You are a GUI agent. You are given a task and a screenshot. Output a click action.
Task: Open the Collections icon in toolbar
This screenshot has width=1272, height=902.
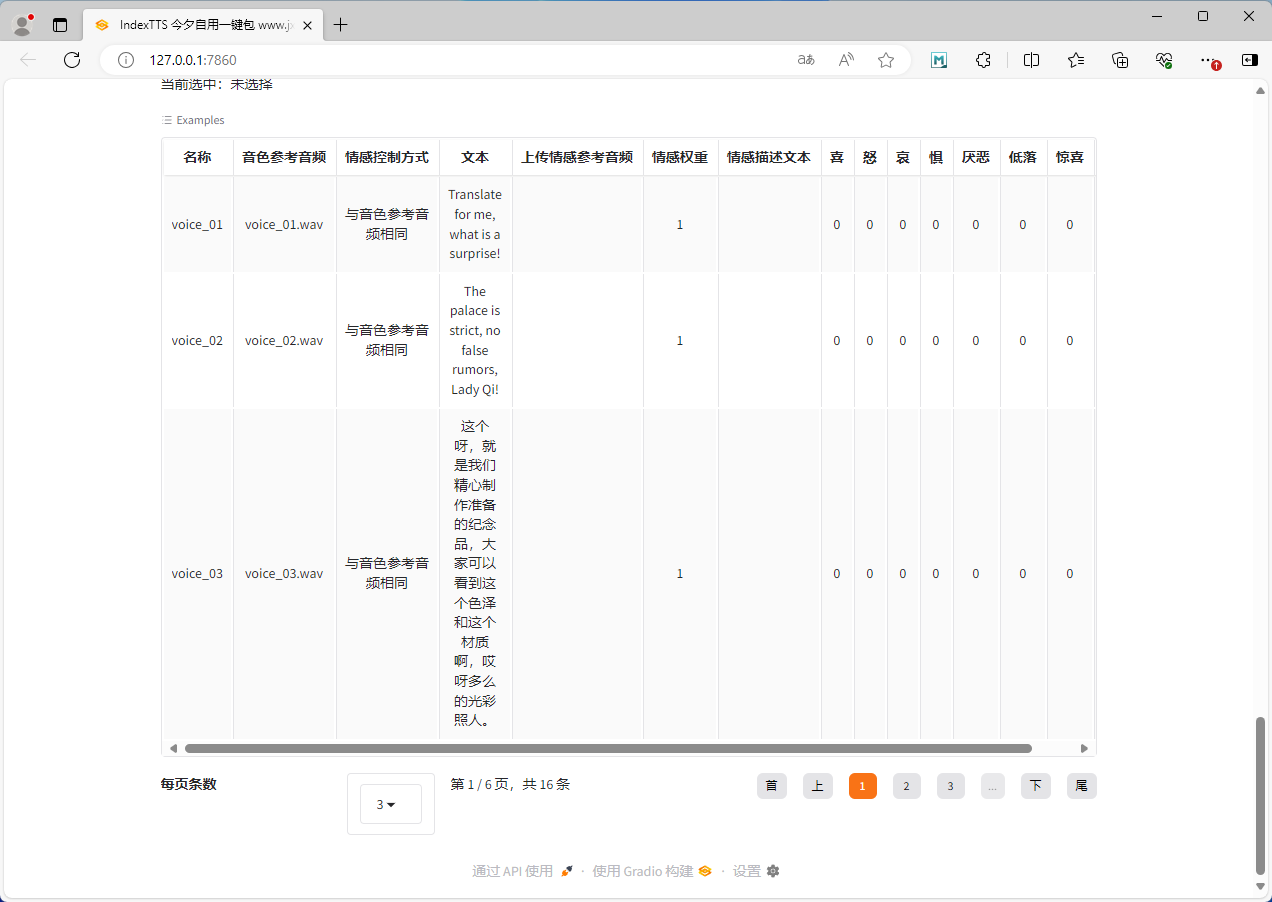tap(1120, 60)
